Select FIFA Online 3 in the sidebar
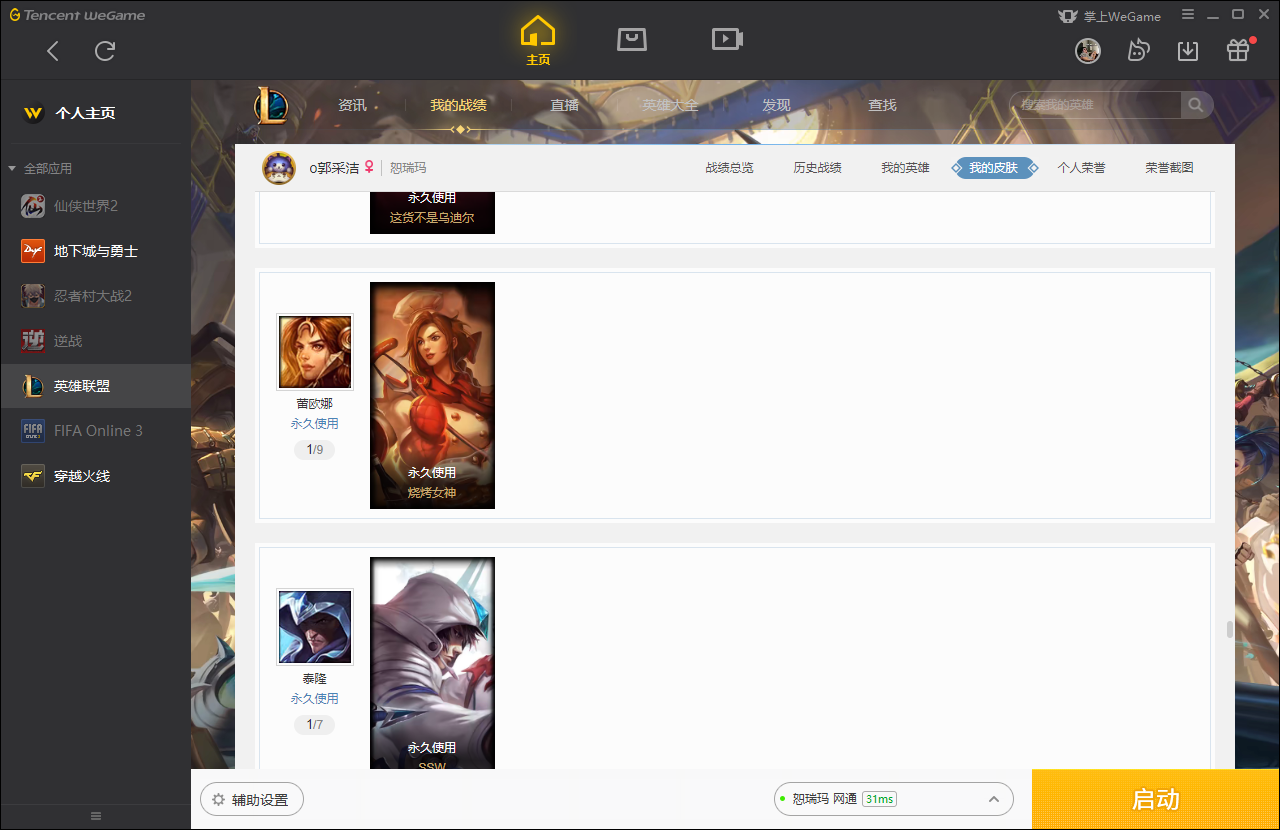The height and width of the screenshot is (830, 1280). point(95,431)
